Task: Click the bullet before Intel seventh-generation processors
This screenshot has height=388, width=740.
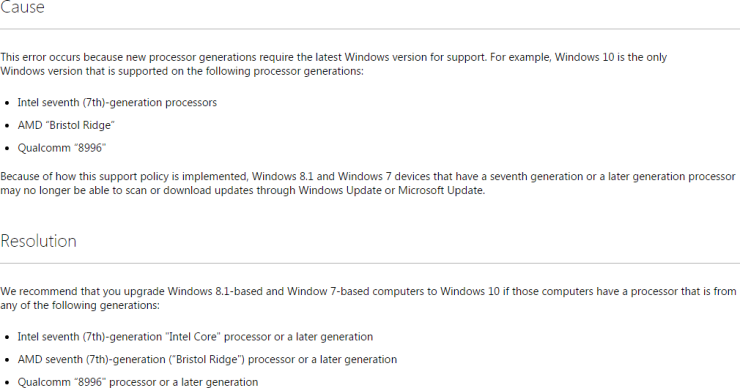Action: point(7,103)
